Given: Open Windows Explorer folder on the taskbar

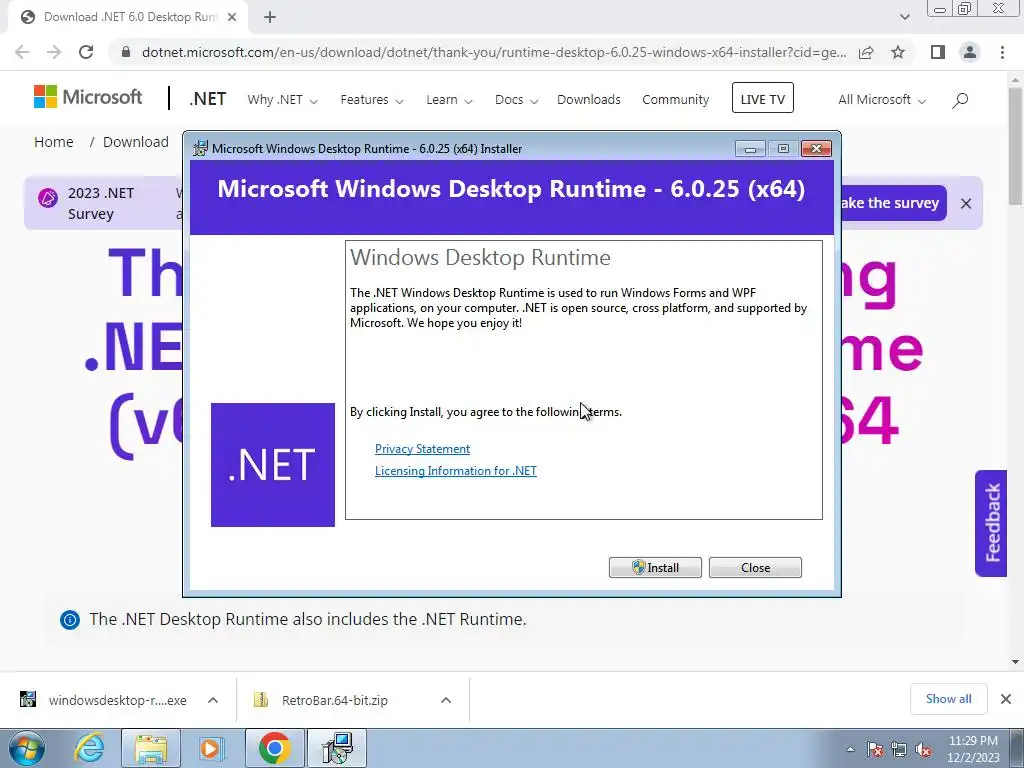Looking at the screenshot, I should pyautogui.click(x=151, y=748).
